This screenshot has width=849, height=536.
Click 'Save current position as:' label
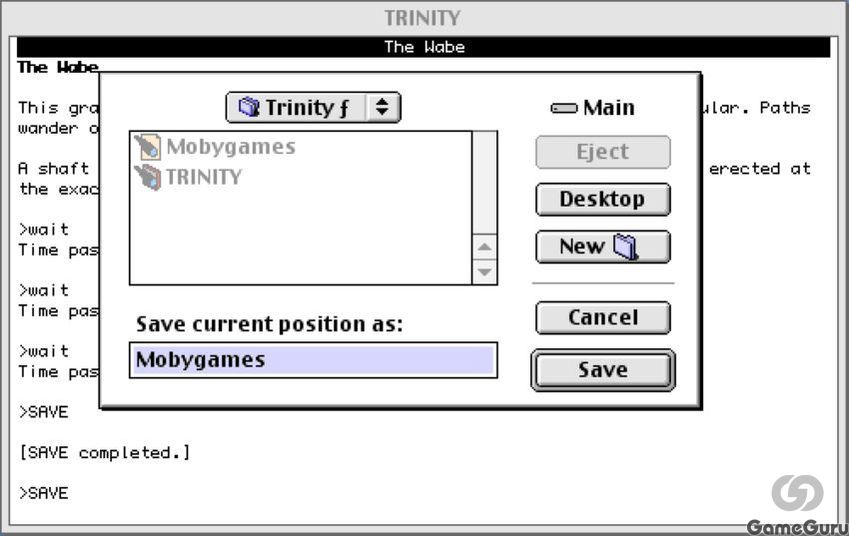tap(269, 324)
